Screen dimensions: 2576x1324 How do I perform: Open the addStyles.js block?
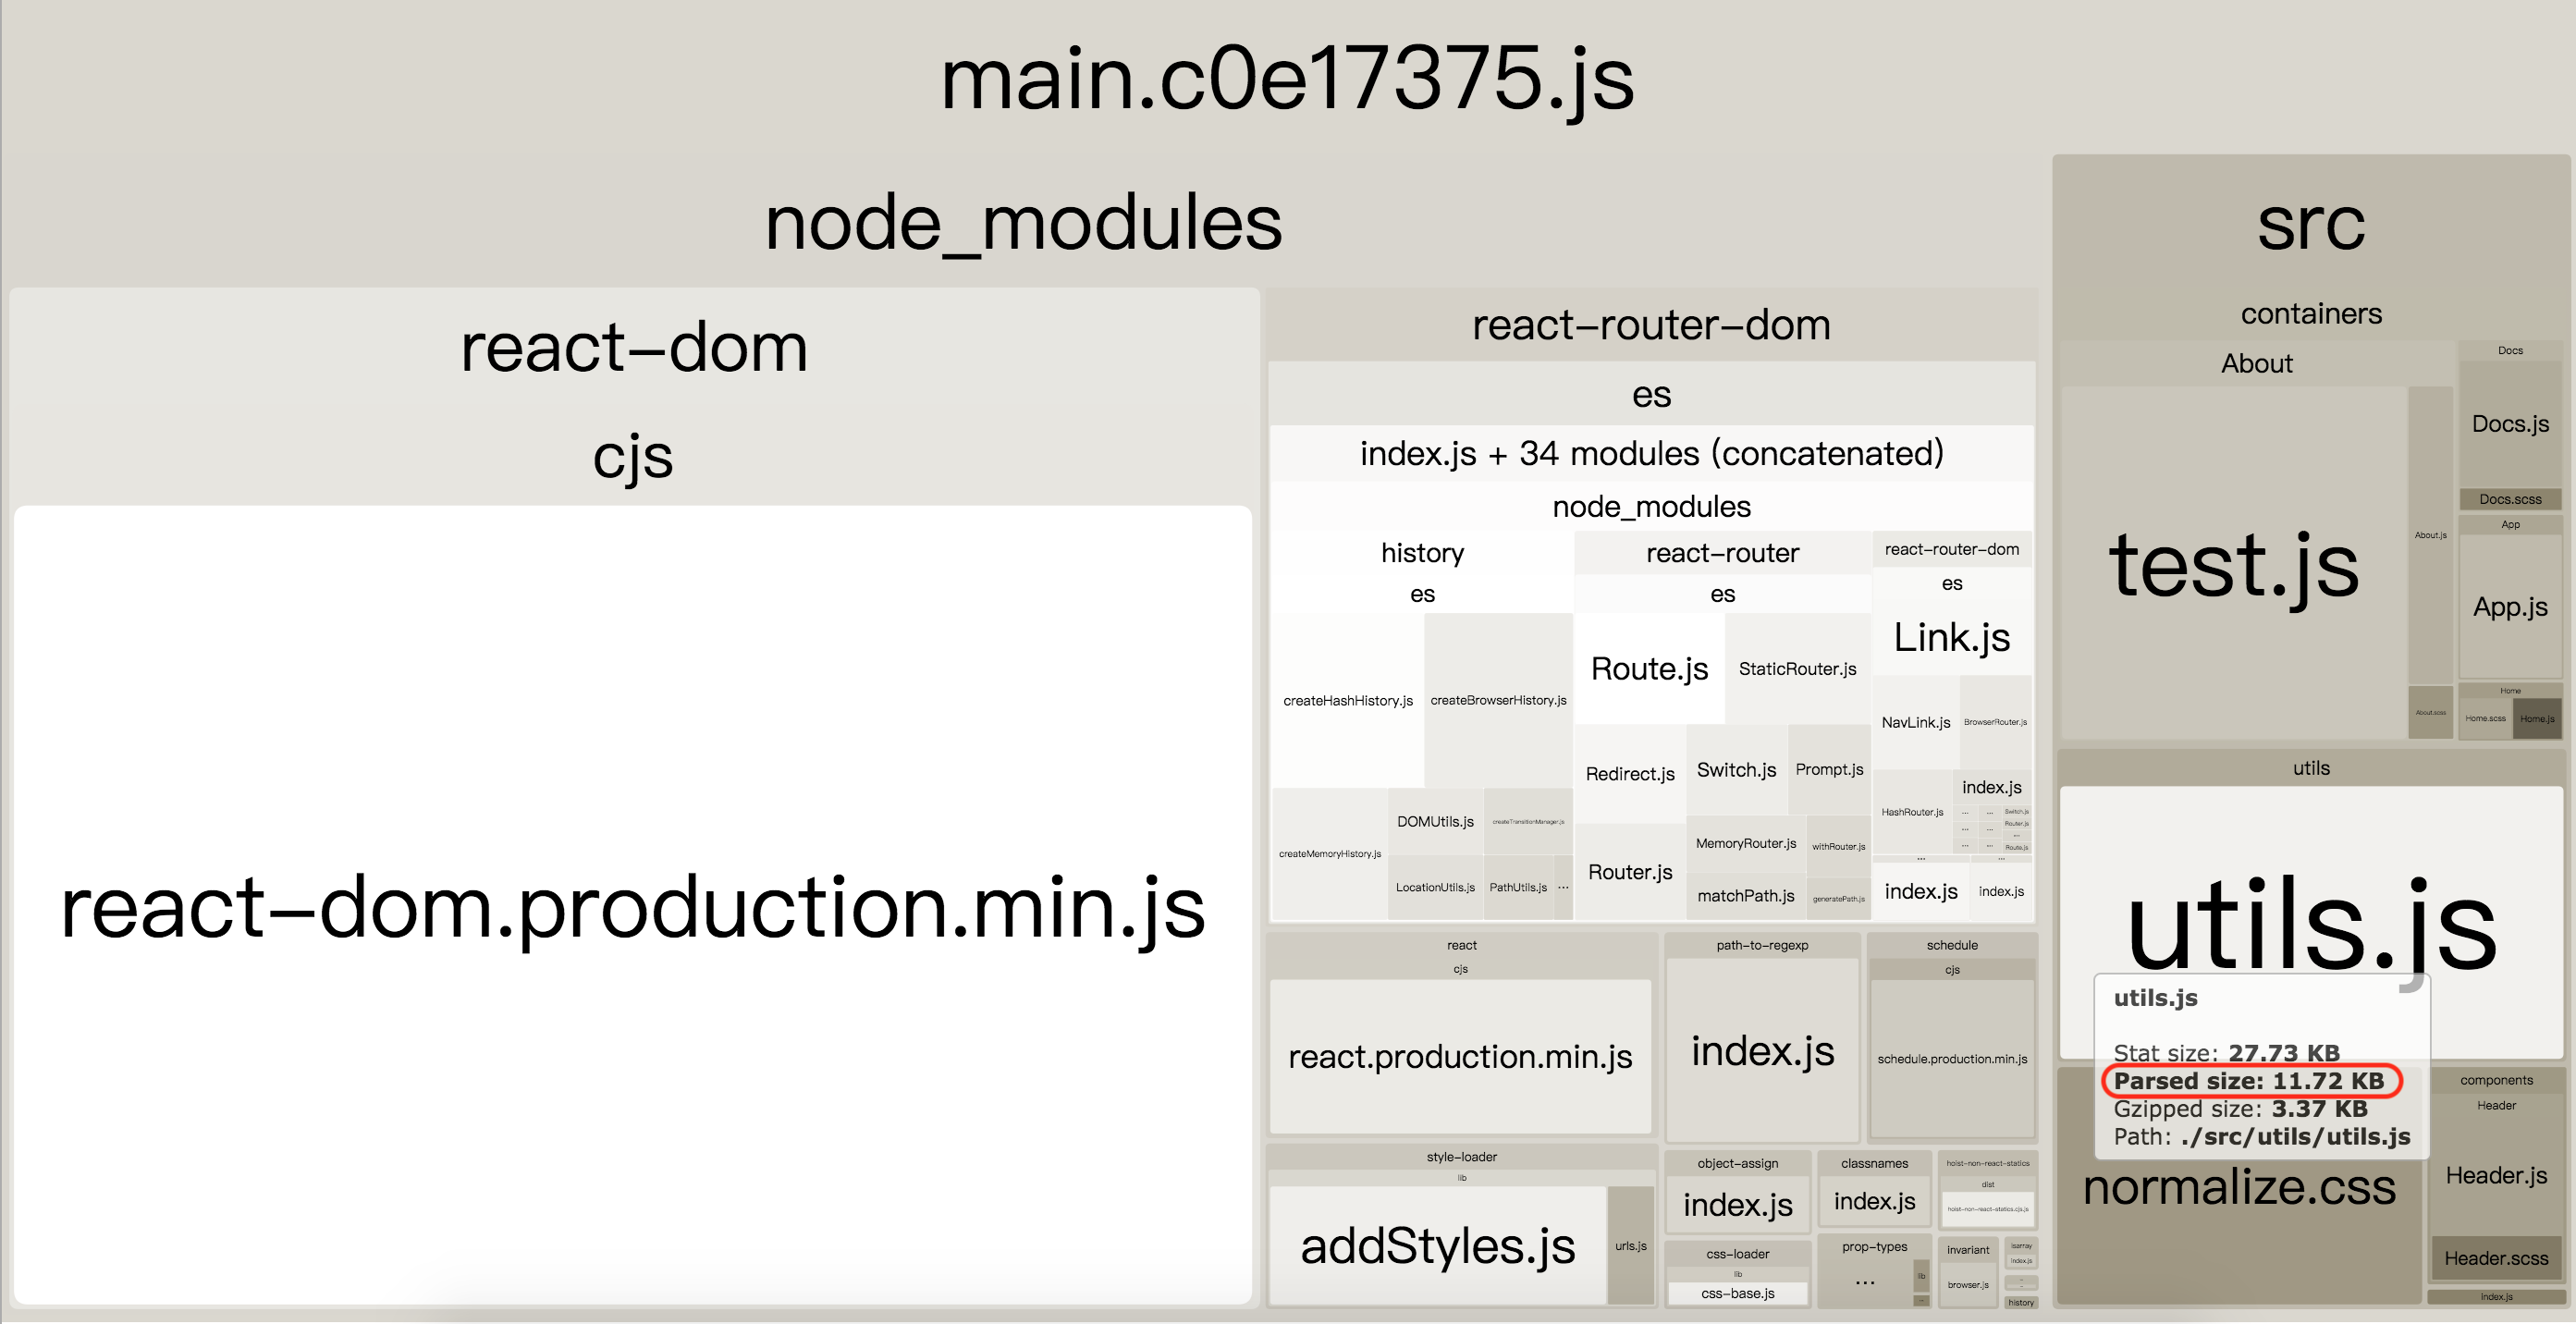click(1437, 1245)
